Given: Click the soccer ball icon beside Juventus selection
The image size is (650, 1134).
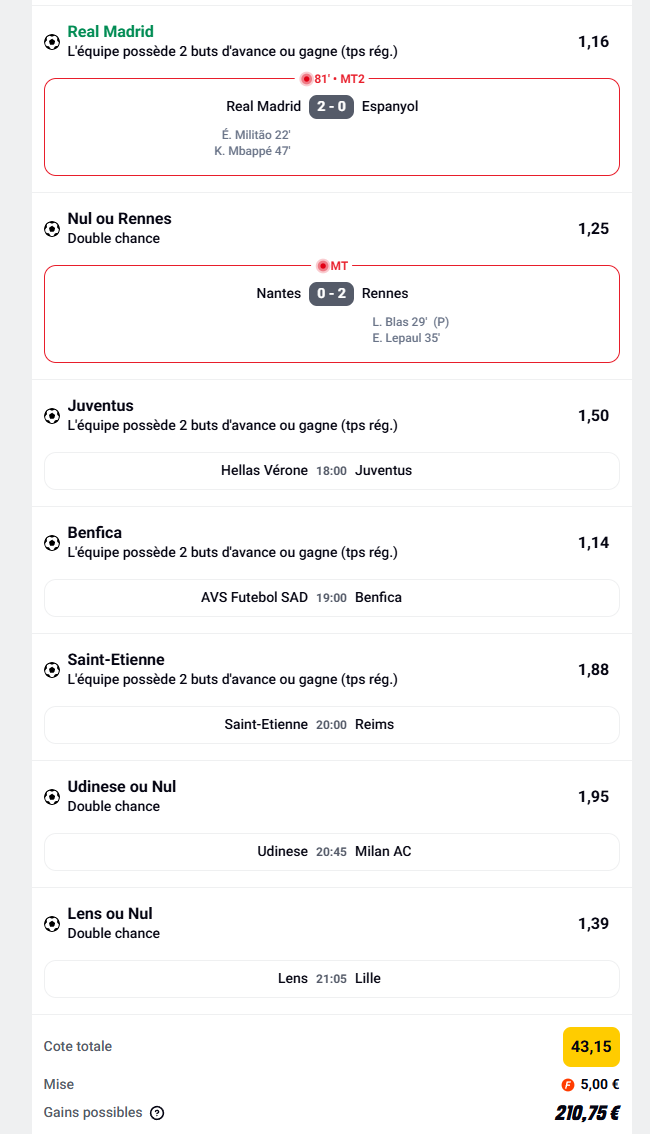Looking at the screenshot, I should click(x=52, y=416).
